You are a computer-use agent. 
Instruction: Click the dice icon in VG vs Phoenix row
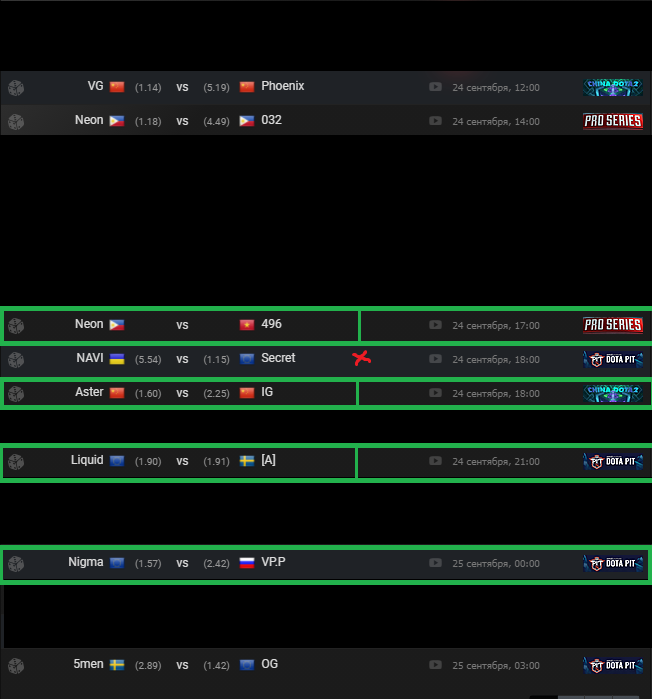tap(16, 88)
